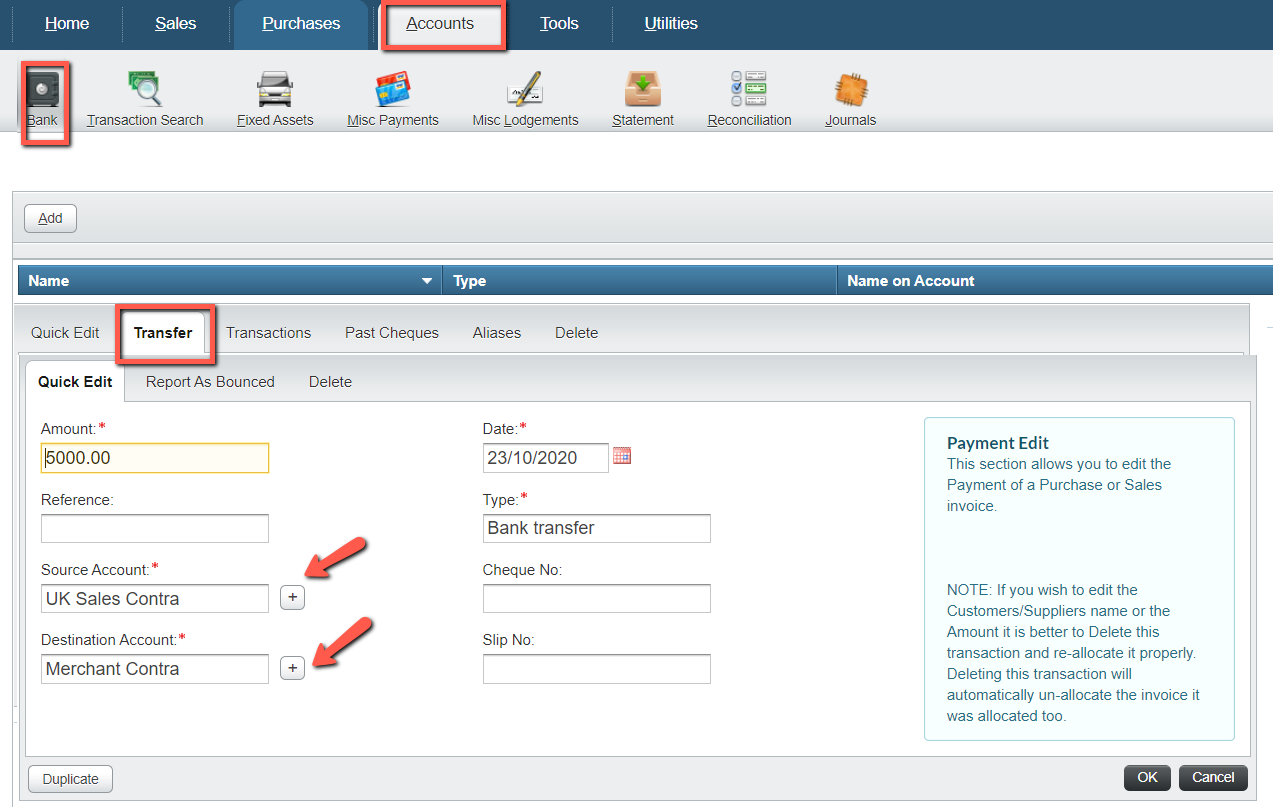Screen dimensions: 1273x807
Task: Open the Journals icon
Action: 850,90
